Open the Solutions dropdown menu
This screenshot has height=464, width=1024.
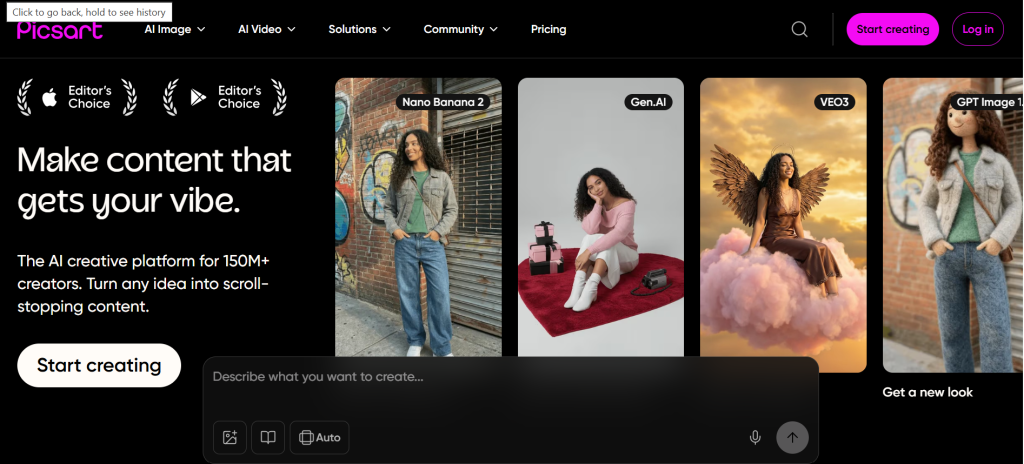click(359, 29)
